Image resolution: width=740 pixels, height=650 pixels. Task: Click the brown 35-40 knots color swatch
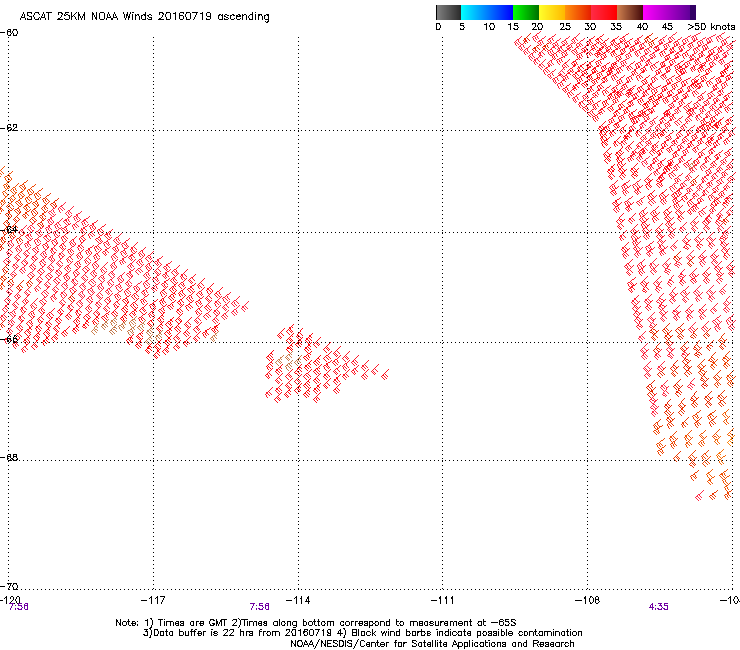[630, 12]
